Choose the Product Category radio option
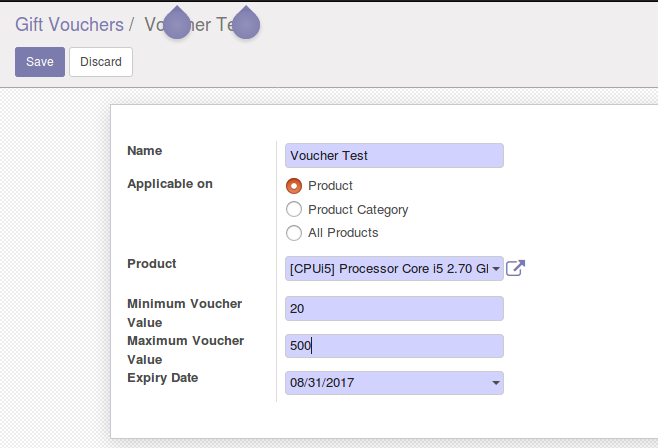This screenshot has width=658, height=448. coord(294,209)
